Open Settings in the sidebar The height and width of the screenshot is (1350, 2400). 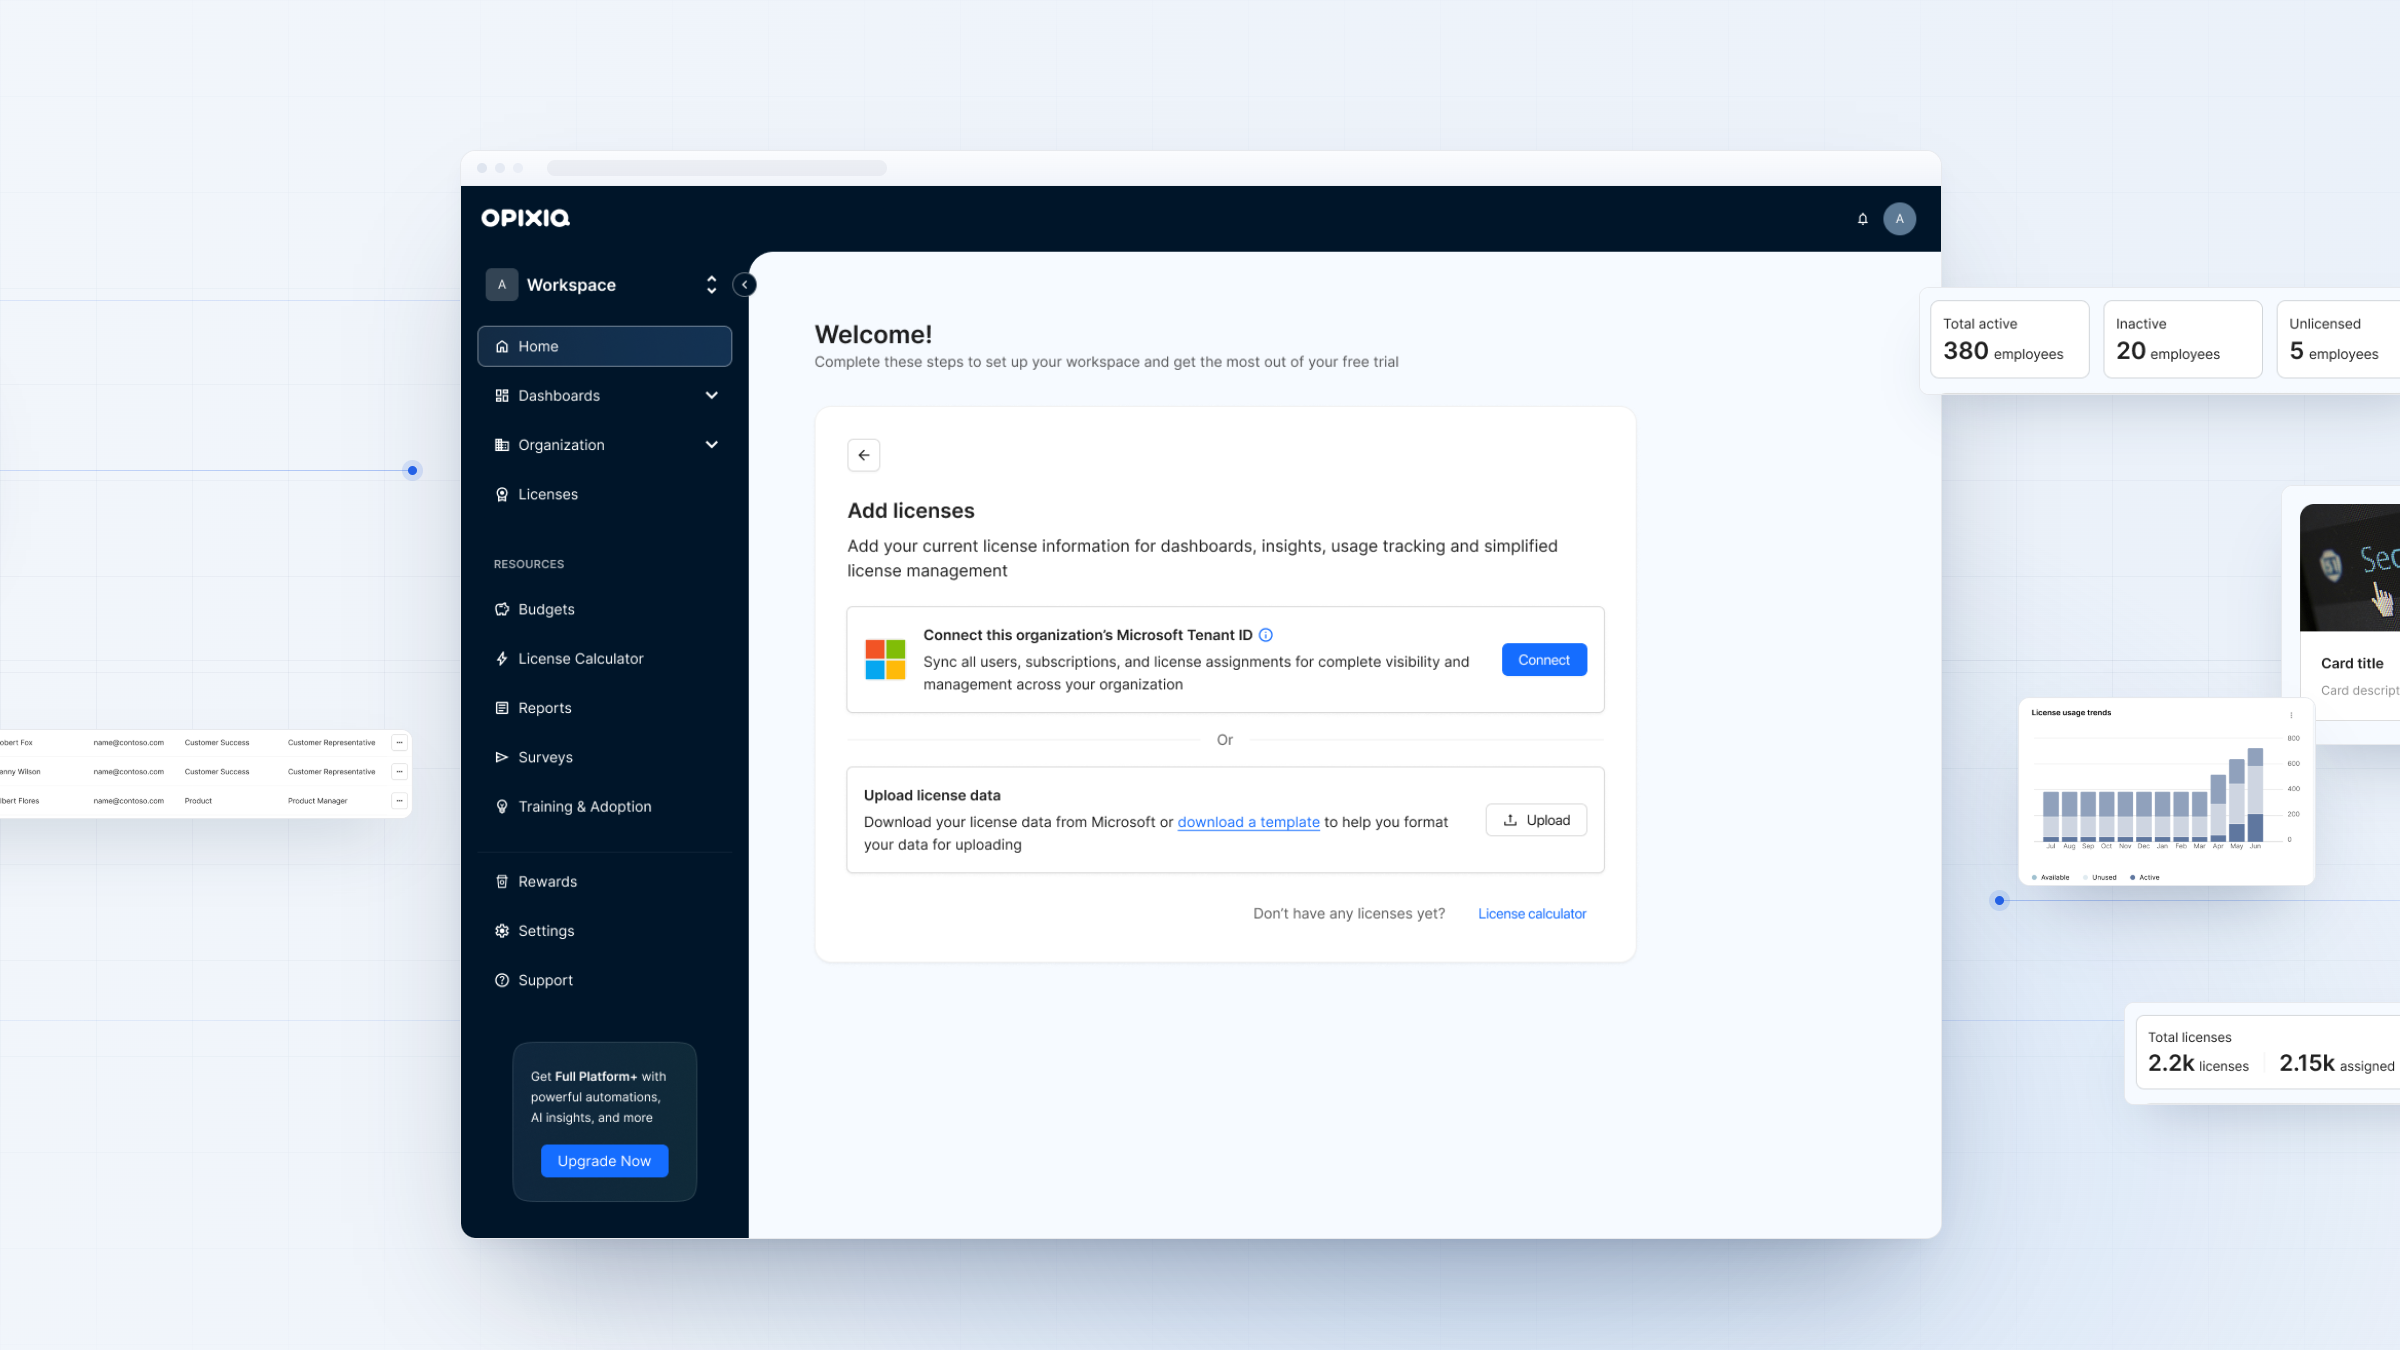(x=604, y=930)
